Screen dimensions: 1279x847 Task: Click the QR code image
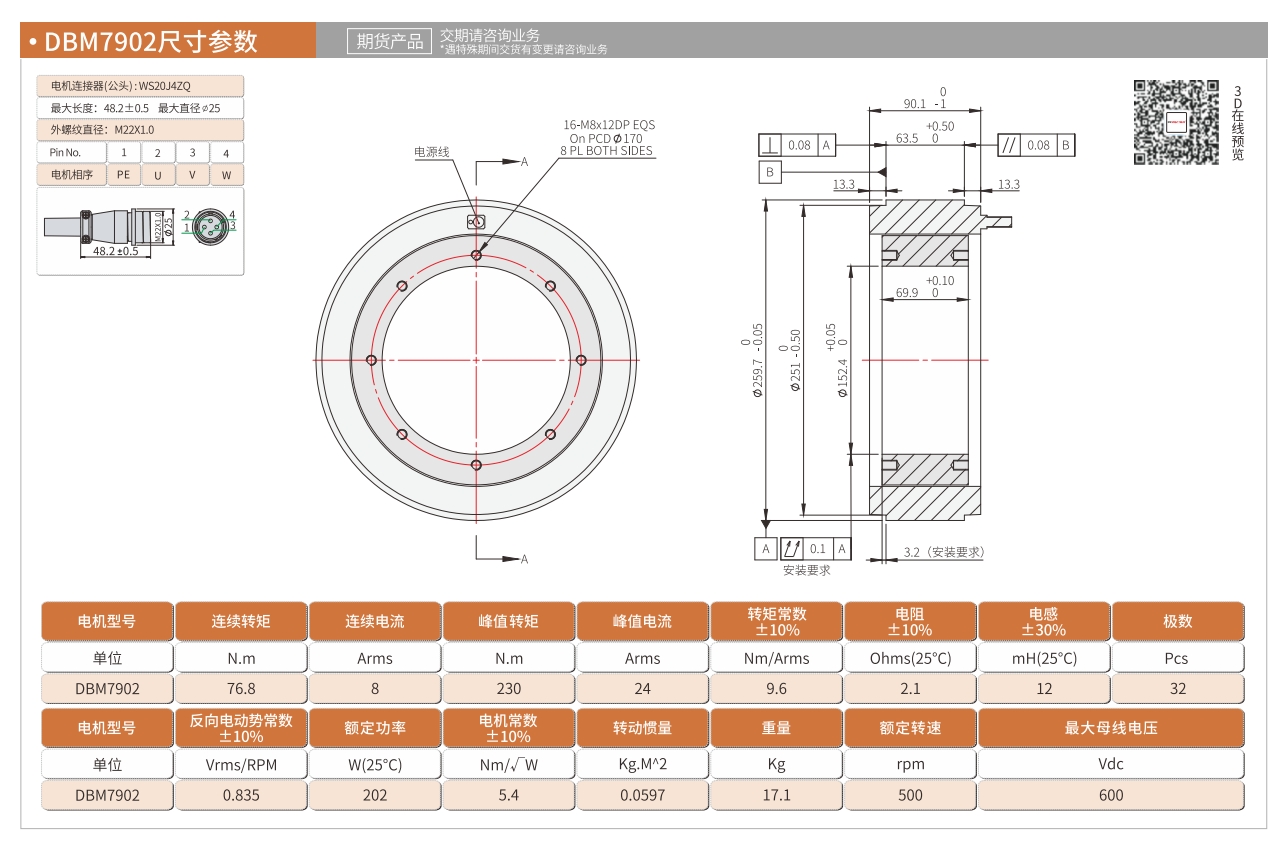point(1176,122)
